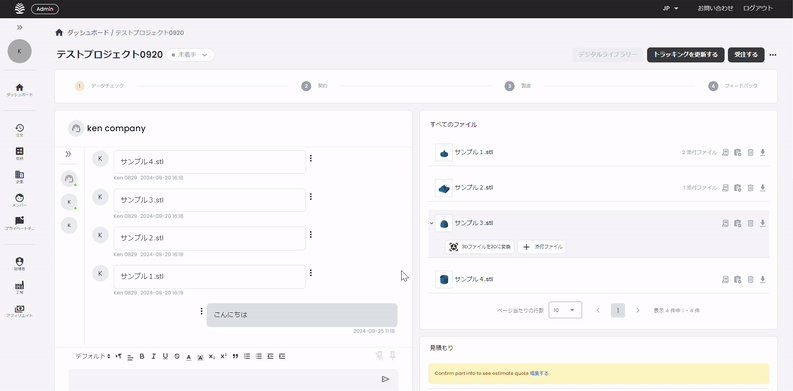Open サンプル 4.stl thumbnail

tap(444, 279)
